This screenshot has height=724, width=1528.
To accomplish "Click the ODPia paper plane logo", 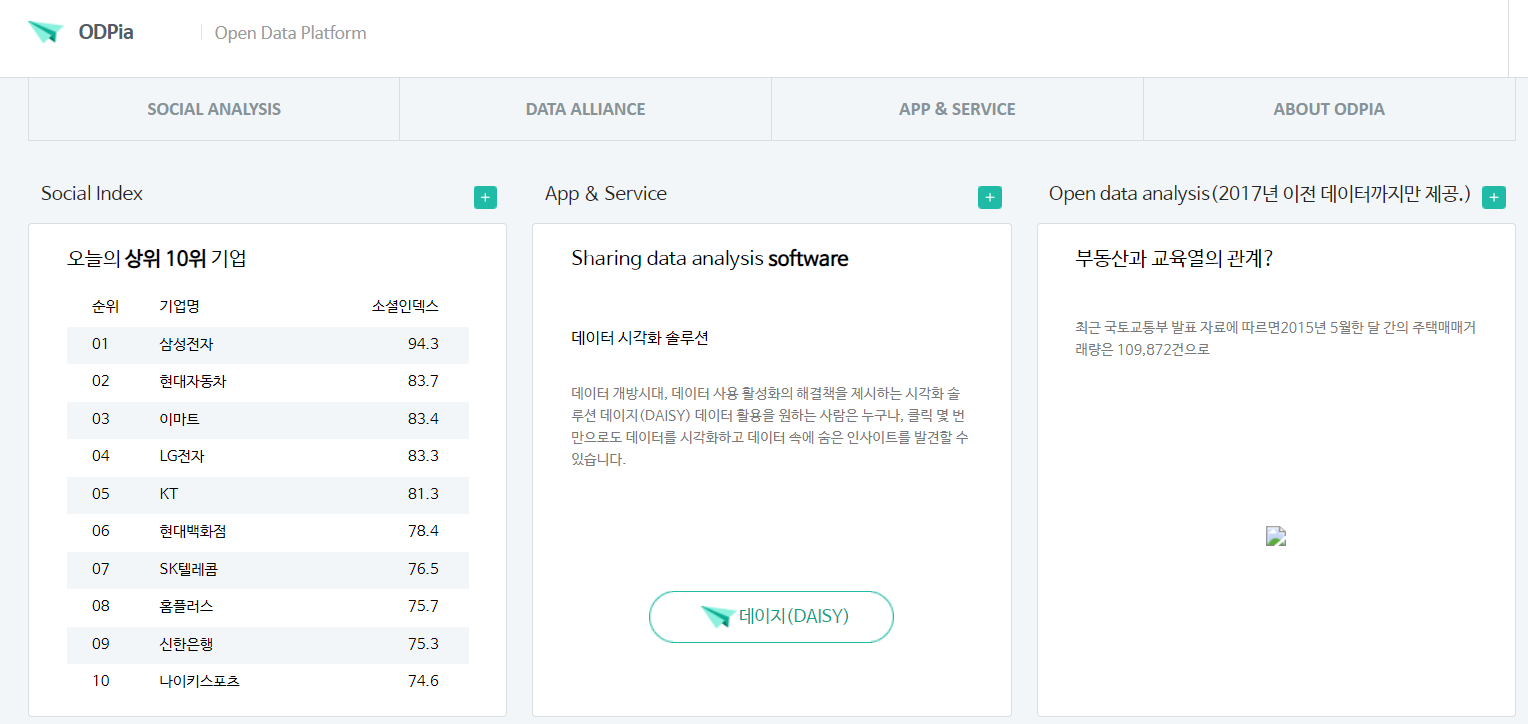I will click(x=46, y=32).
